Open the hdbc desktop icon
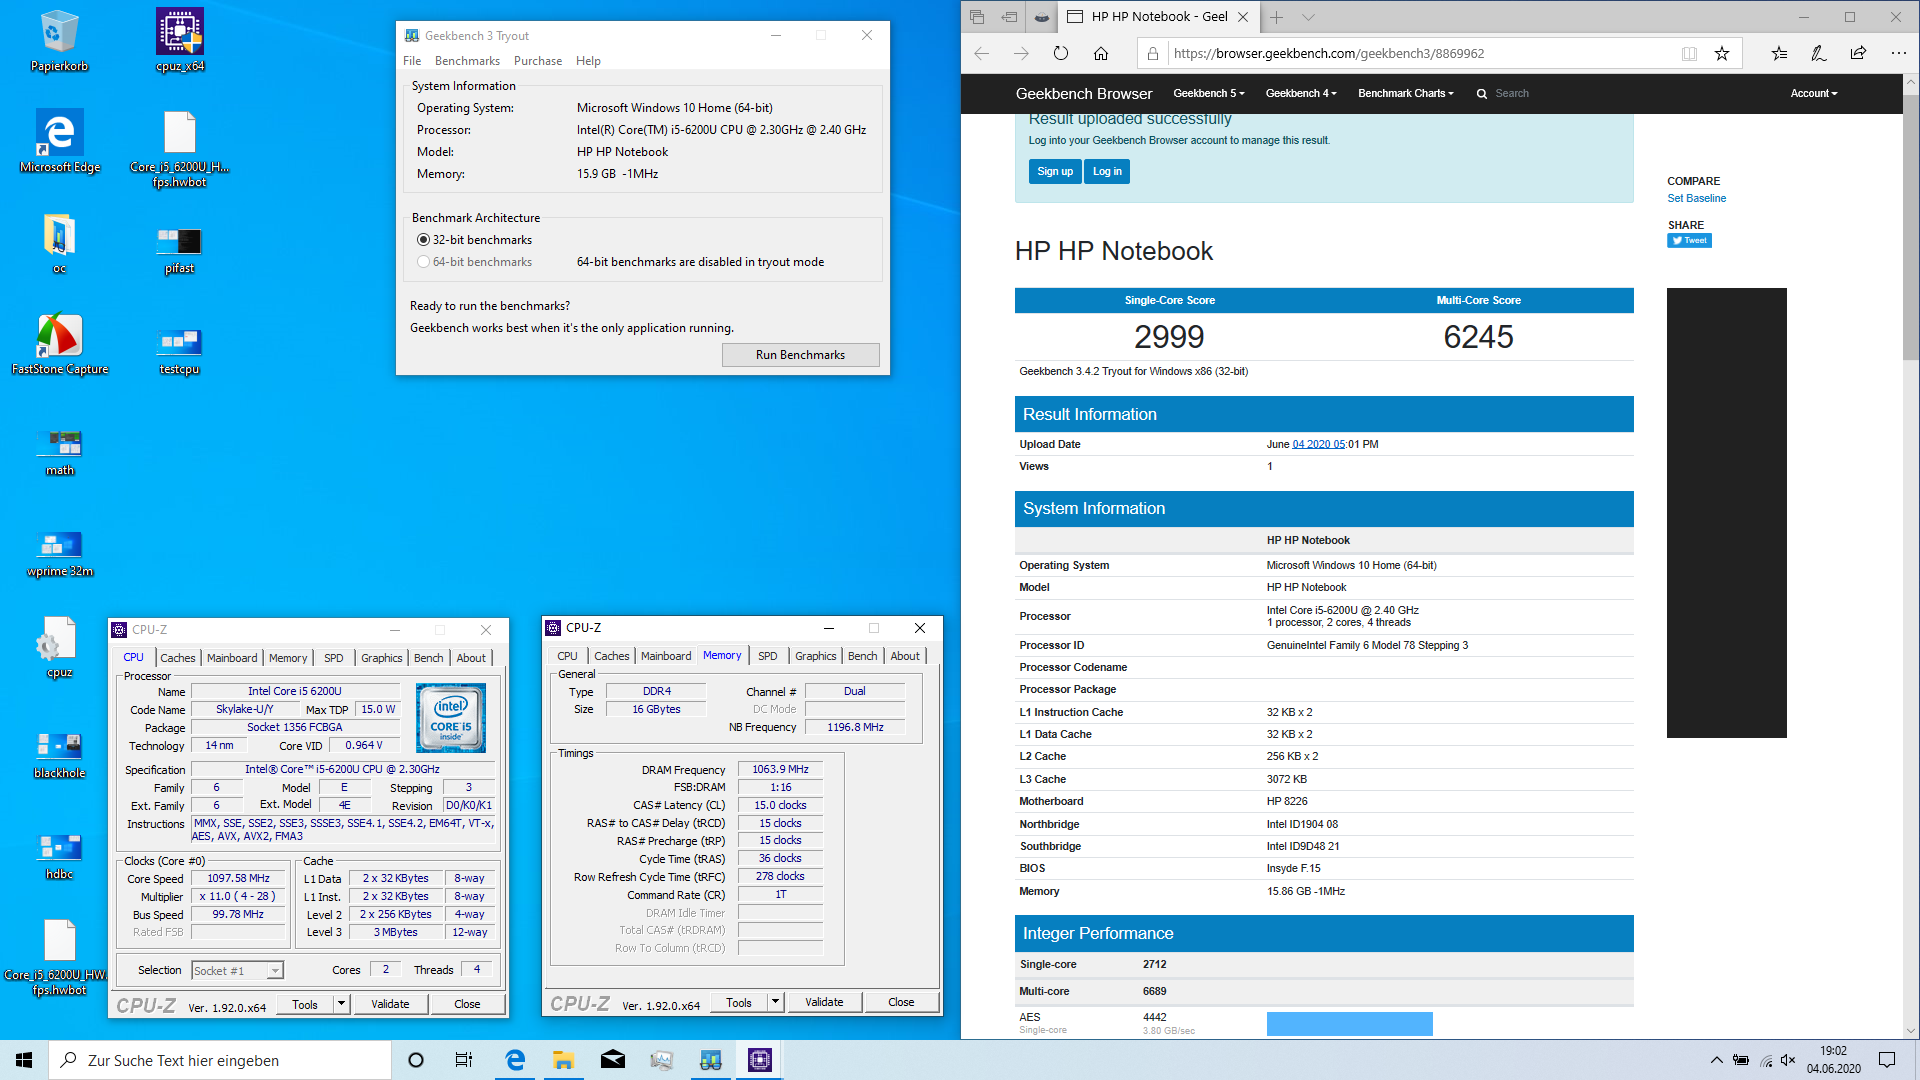 point(59,856)
